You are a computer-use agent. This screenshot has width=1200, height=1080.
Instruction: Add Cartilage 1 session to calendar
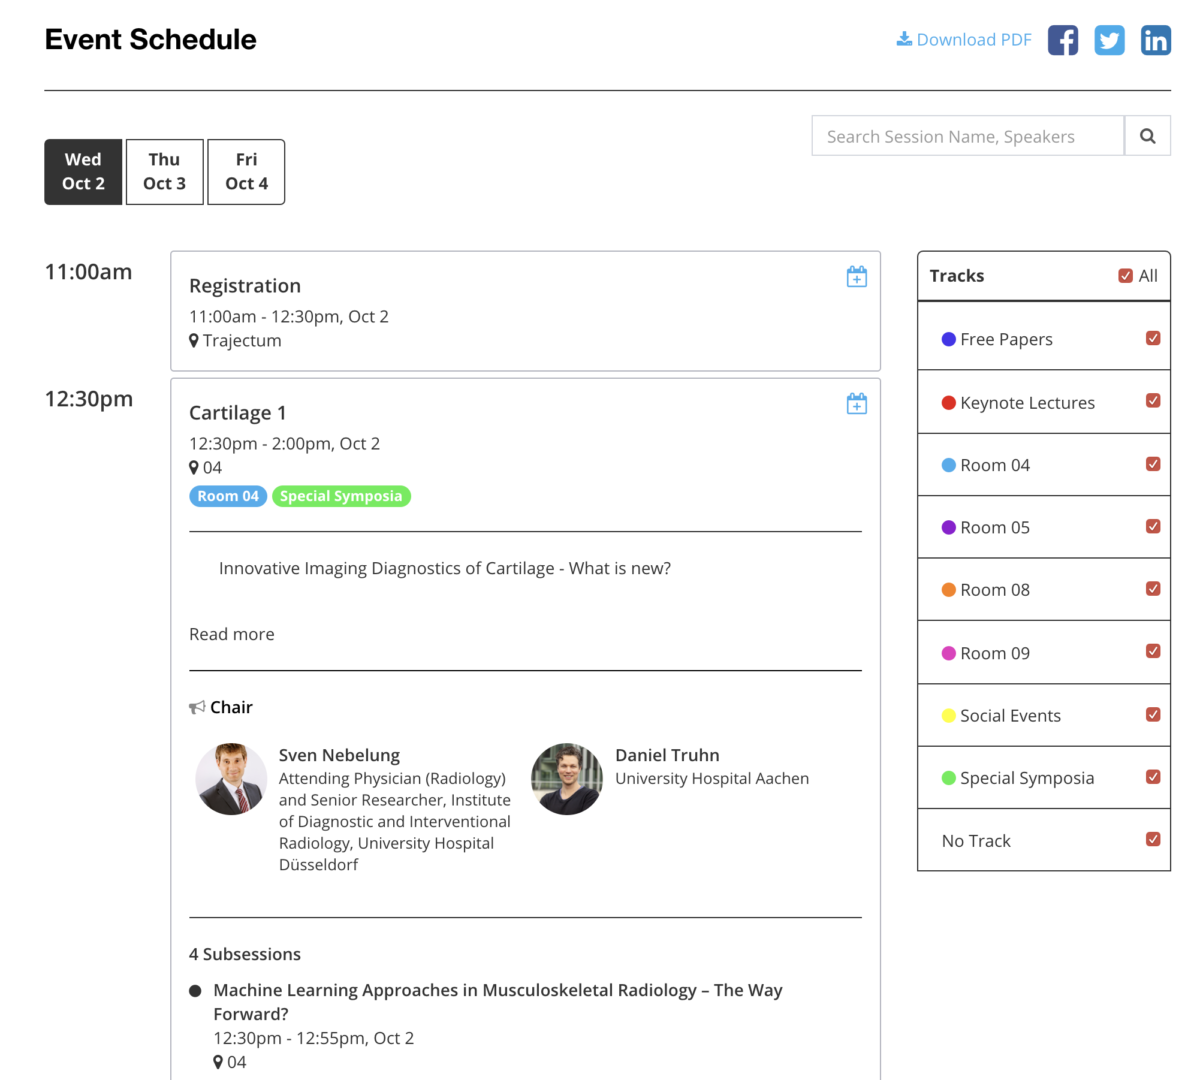(x=857, y=404)
